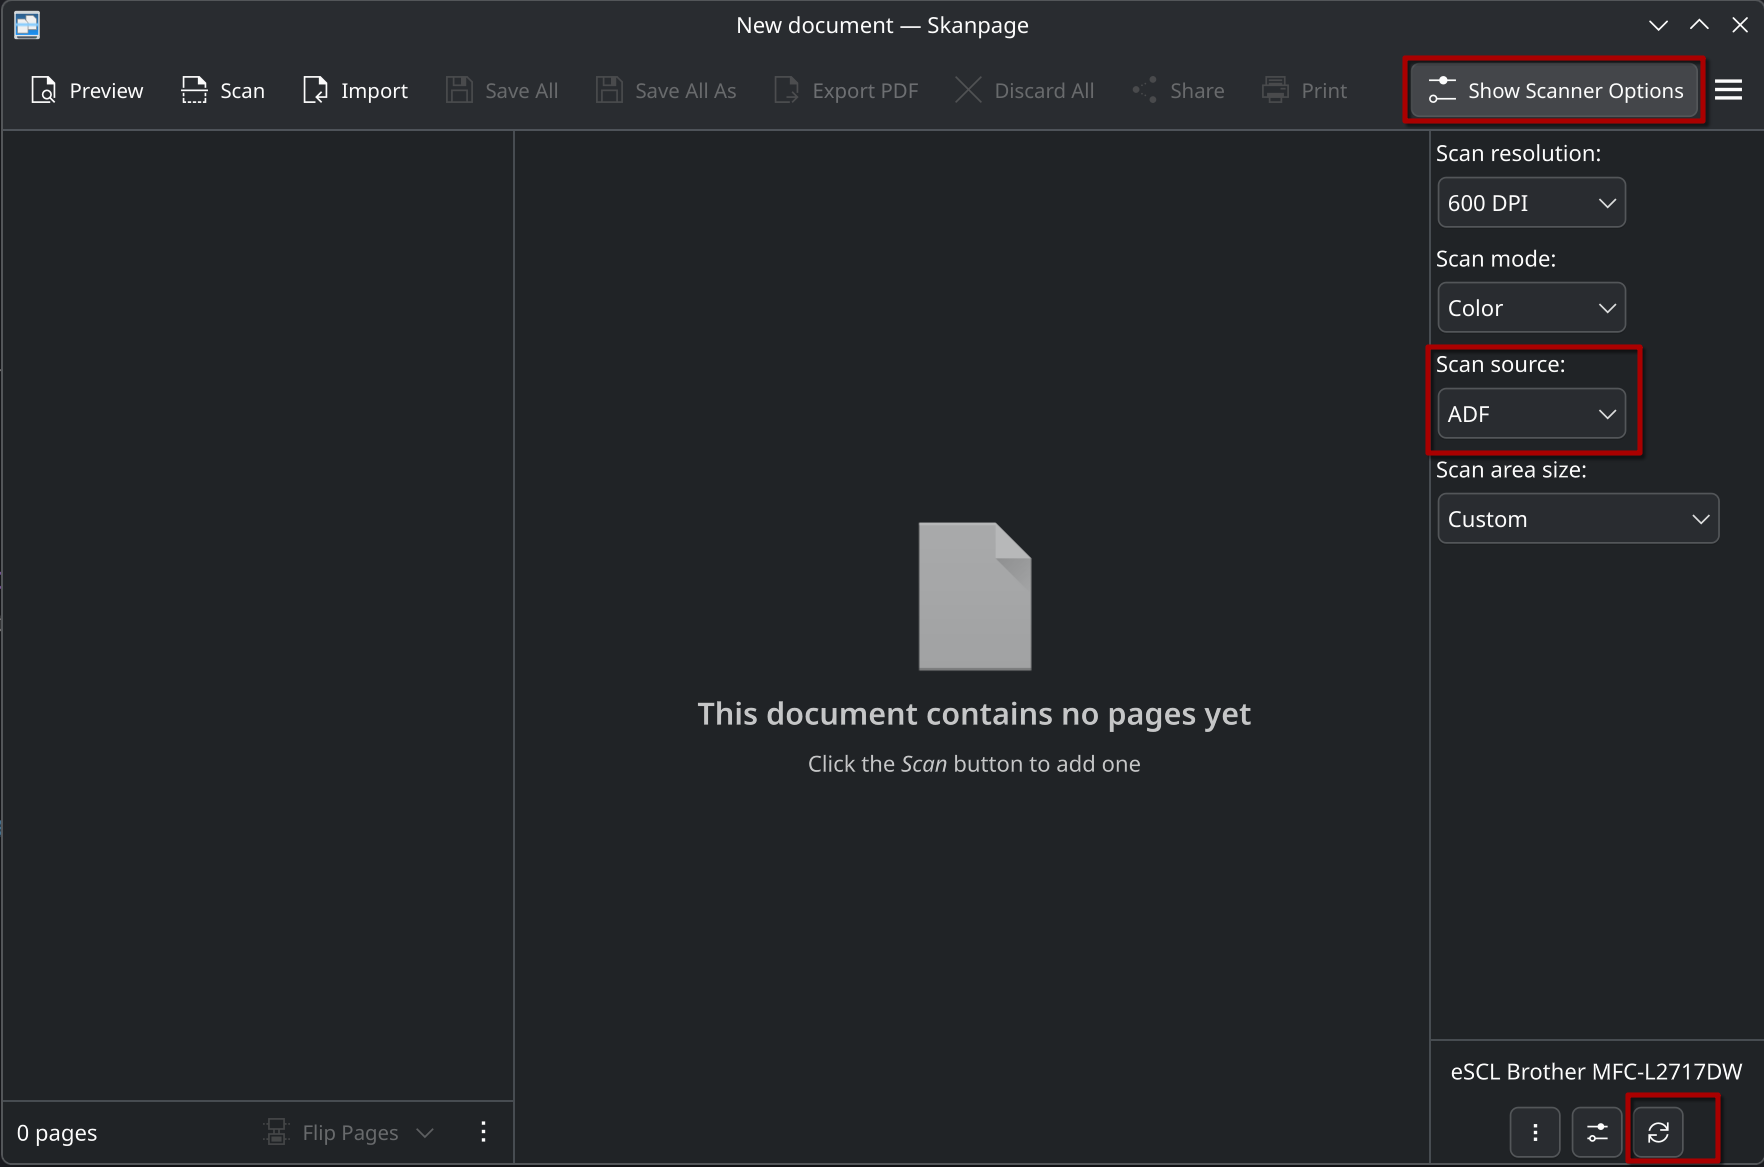Click Discard All in the toolbar
This screenshot has width=1764, height=1167.
[x=1025, y=91]
